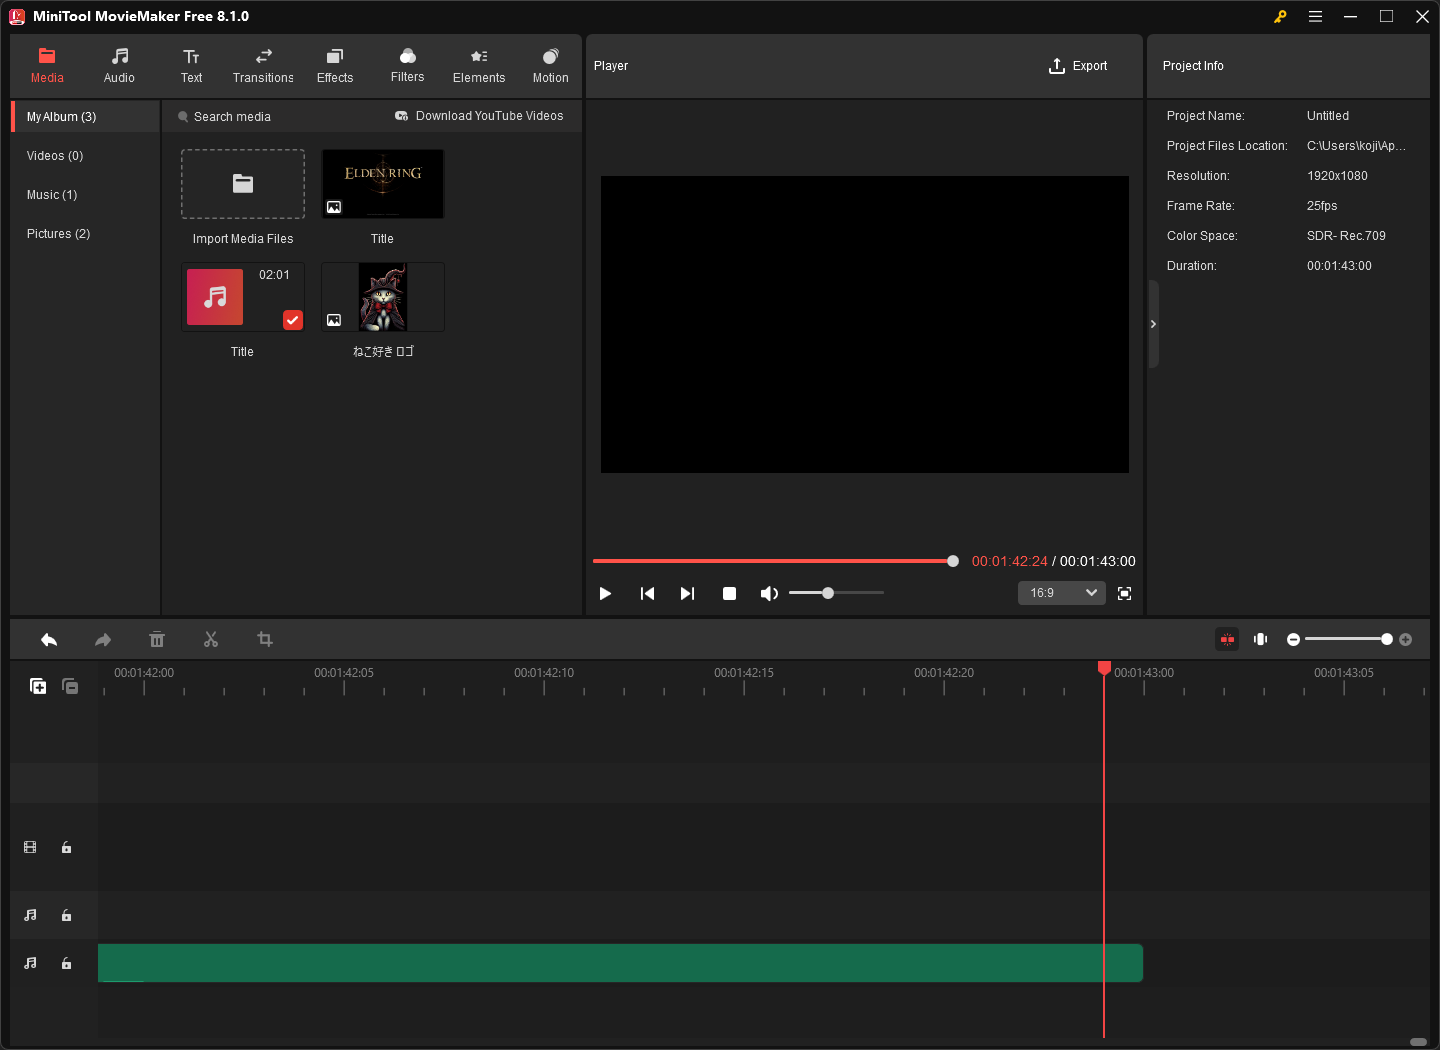Viewport: 1440px width, 1050px height.
Task: Jump to previous frame
Action: pos(647,594)
